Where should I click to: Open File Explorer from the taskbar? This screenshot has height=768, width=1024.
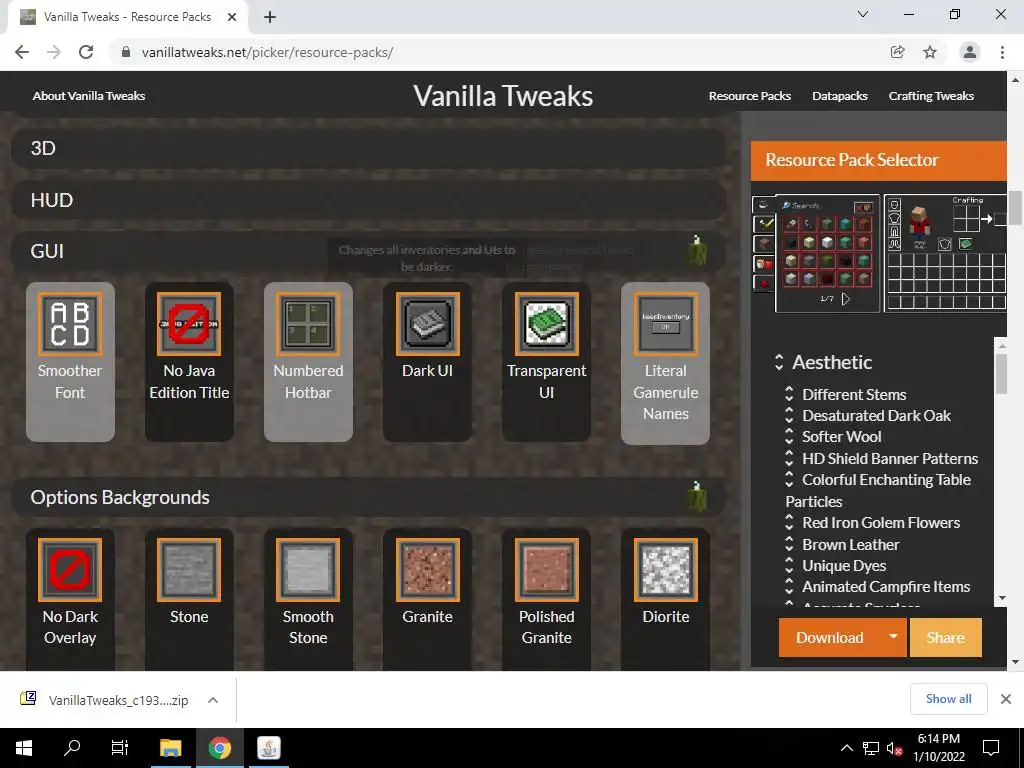point(170,748)
